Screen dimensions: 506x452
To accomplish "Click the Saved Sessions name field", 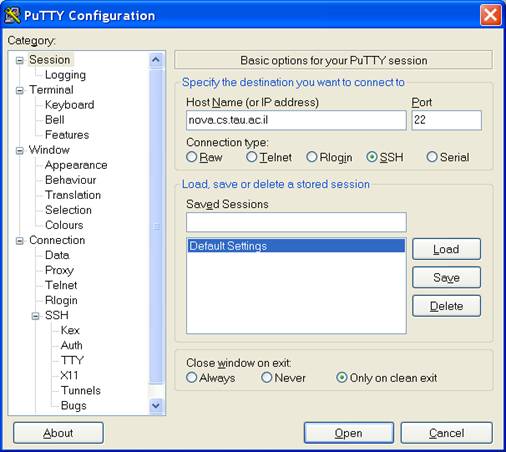I will (x=296, y=222).
